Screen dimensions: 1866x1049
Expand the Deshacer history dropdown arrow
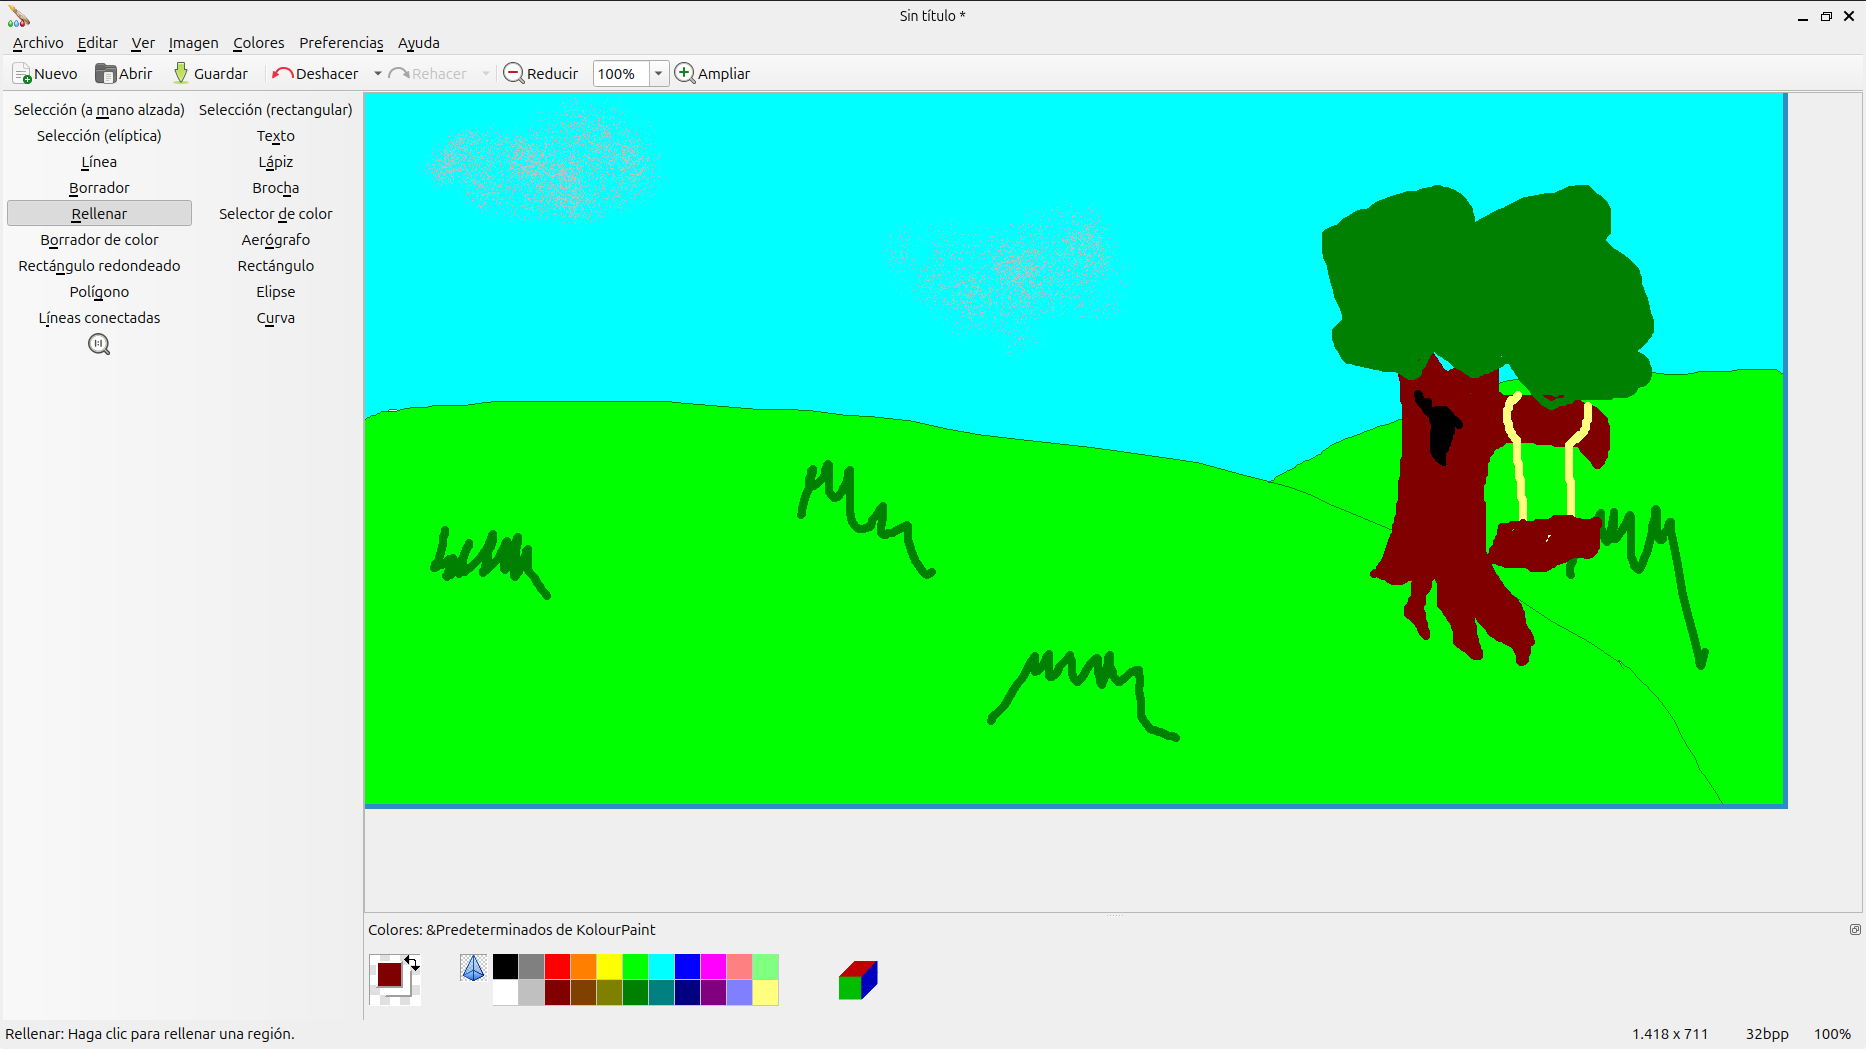(x=378, y=74)
